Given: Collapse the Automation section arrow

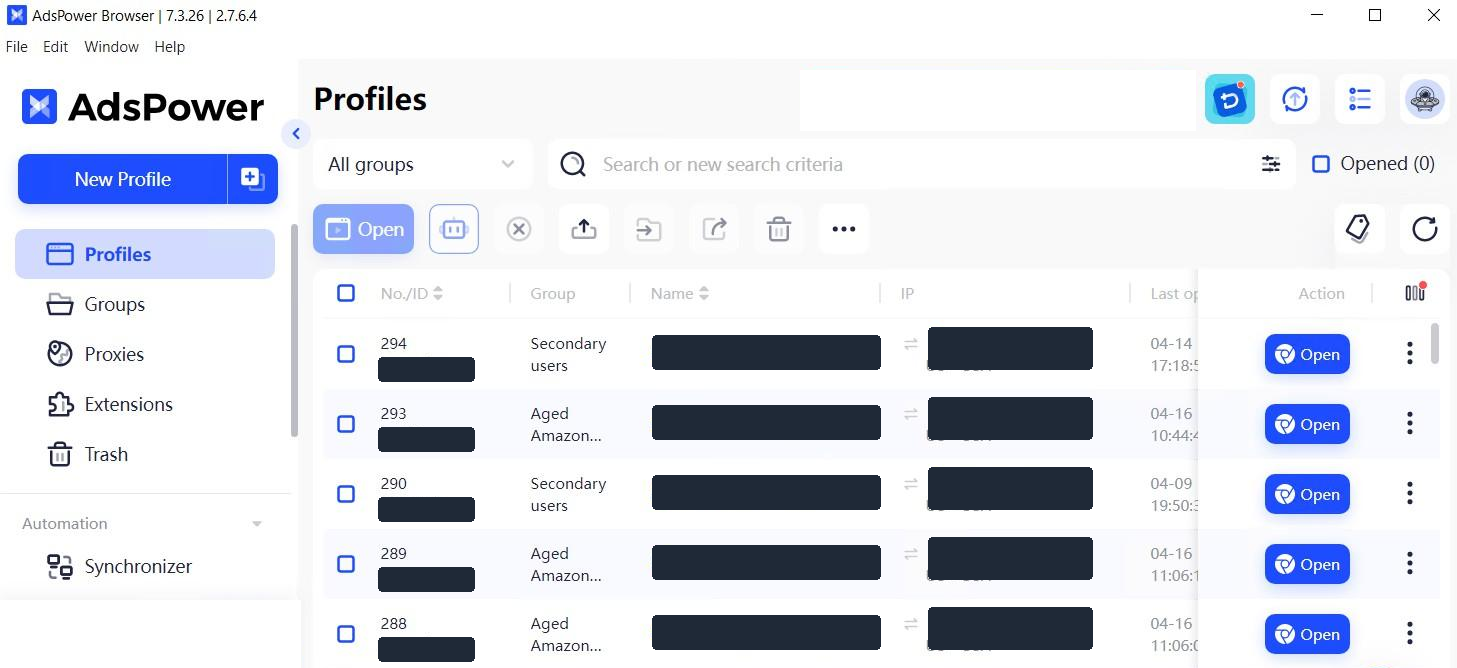Looking at the screenshot, I should click(257, 524).
